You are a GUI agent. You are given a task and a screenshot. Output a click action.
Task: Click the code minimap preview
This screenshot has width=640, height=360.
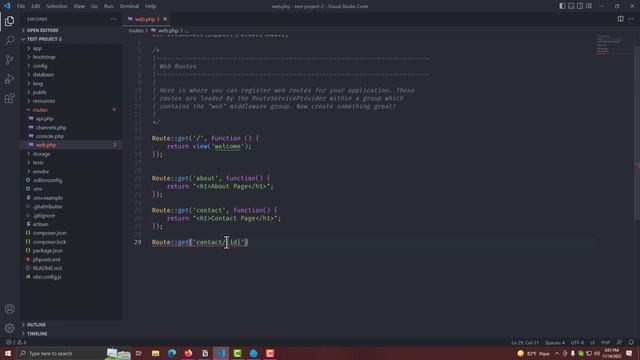click(609, 45)
